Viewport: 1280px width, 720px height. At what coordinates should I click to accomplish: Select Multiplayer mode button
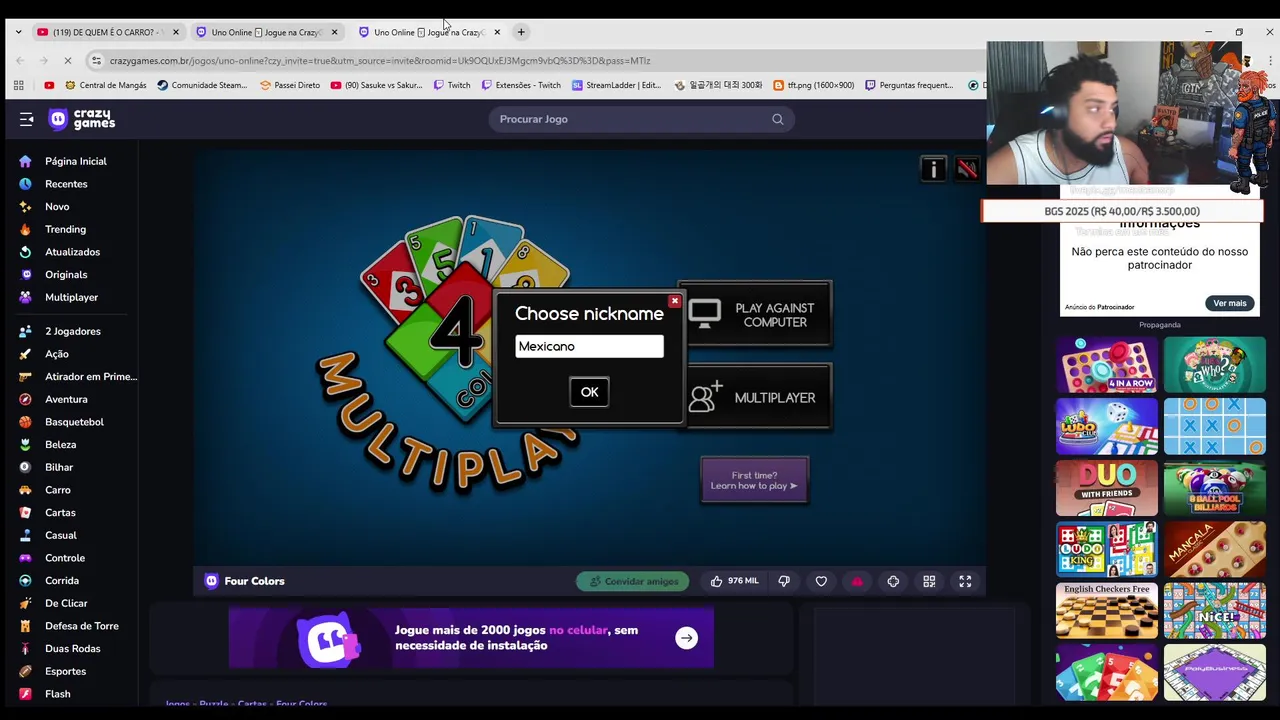tap(756, 397)
